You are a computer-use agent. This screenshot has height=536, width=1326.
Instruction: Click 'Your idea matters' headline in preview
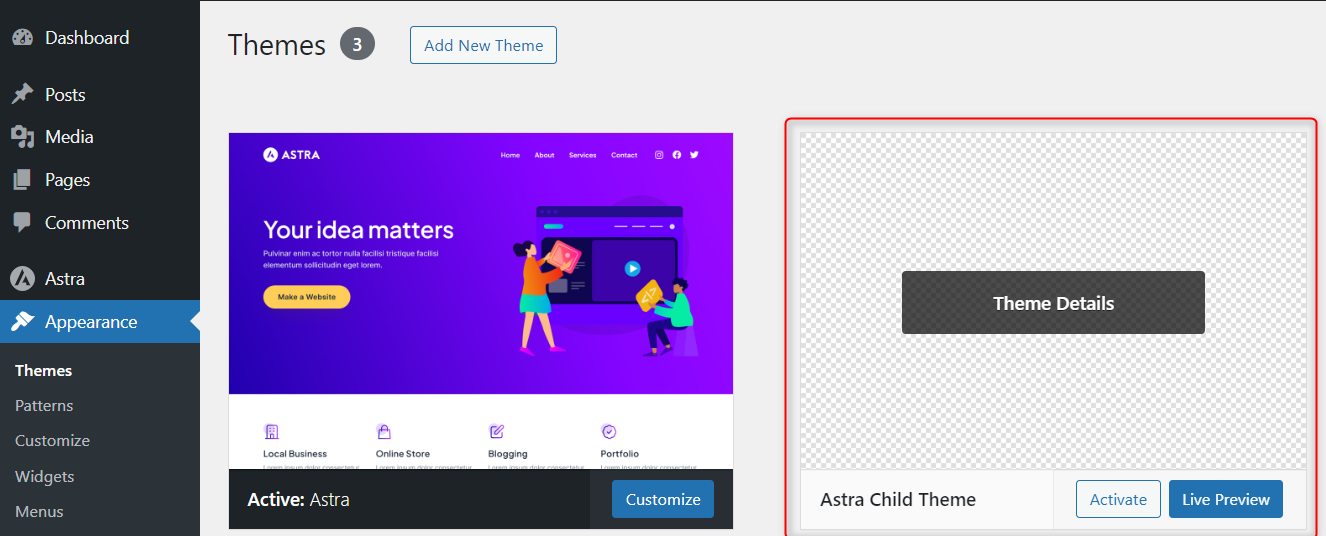358,230
